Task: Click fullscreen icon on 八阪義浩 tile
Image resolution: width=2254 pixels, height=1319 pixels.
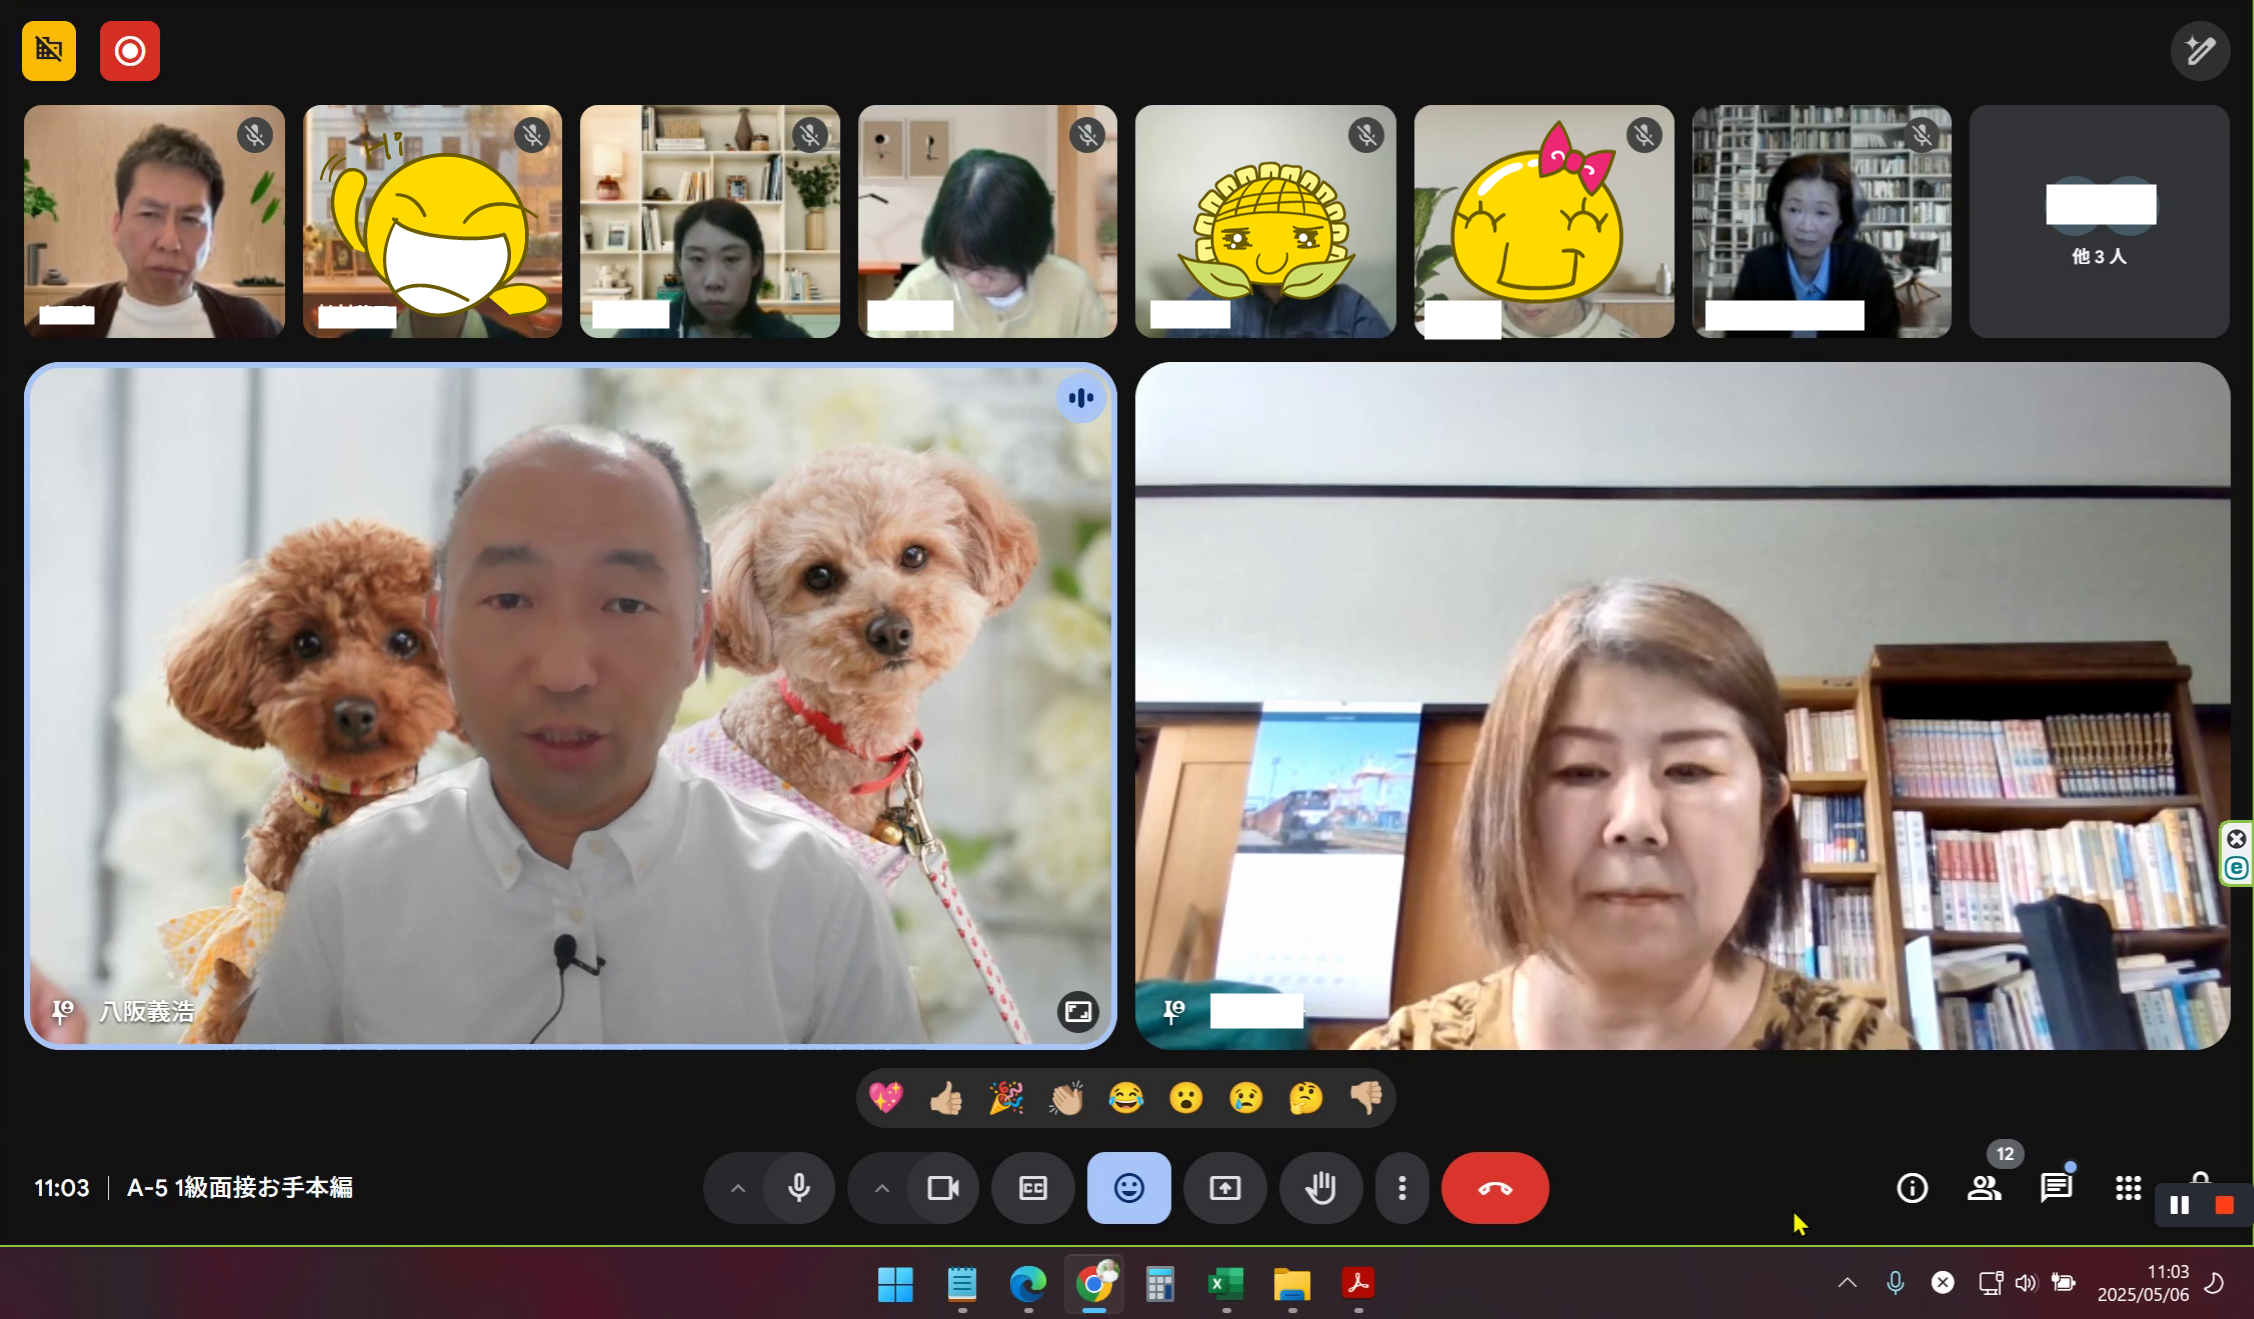Action: (1078, 1011)
